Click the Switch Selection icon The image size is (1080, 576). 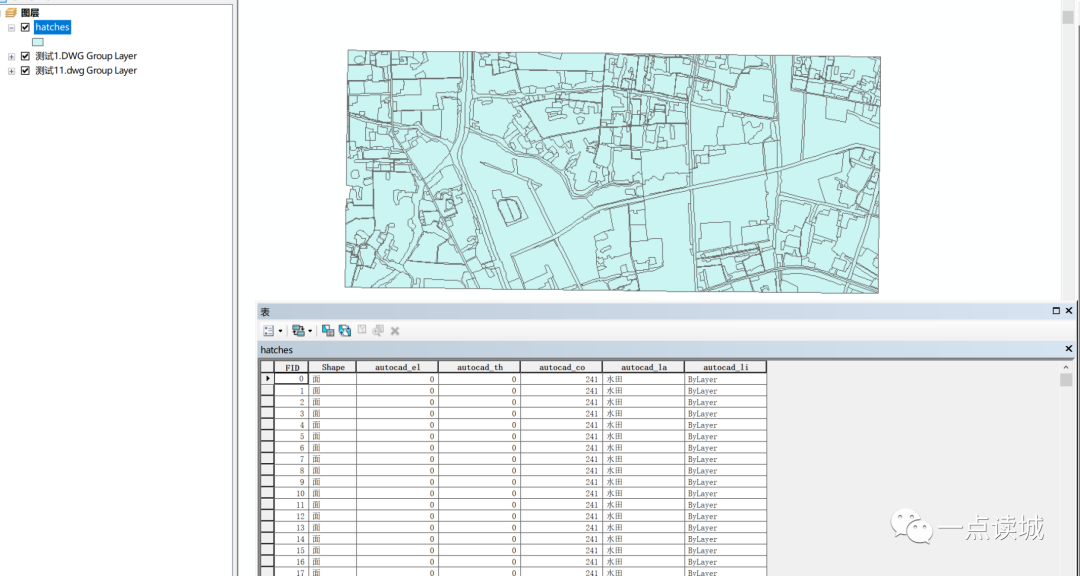[x=345, y=330]
